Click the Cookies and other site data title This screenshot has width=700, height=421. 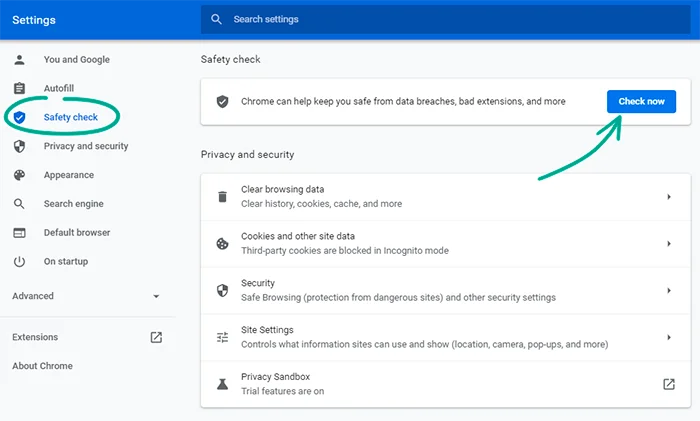[x=298, y=236]
